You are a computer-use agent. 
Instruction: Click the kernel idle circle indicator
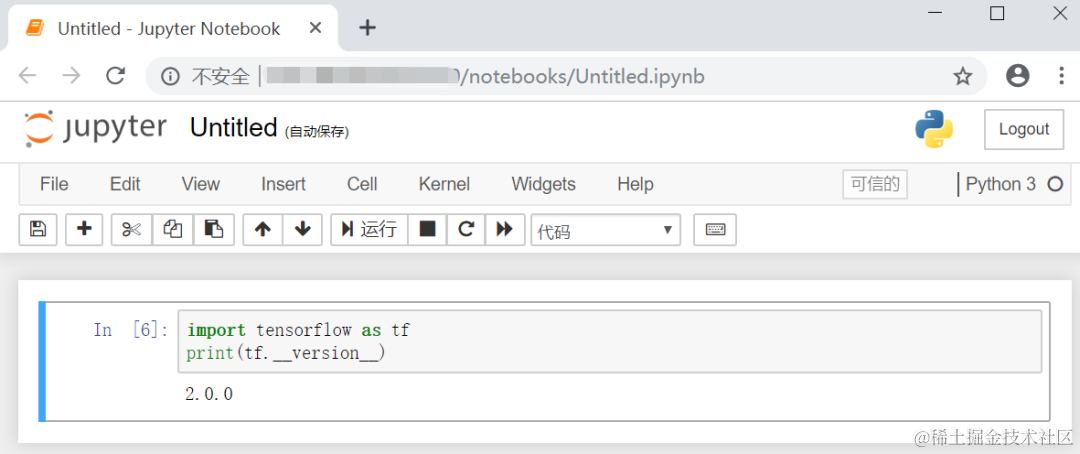click(1055, 185)
